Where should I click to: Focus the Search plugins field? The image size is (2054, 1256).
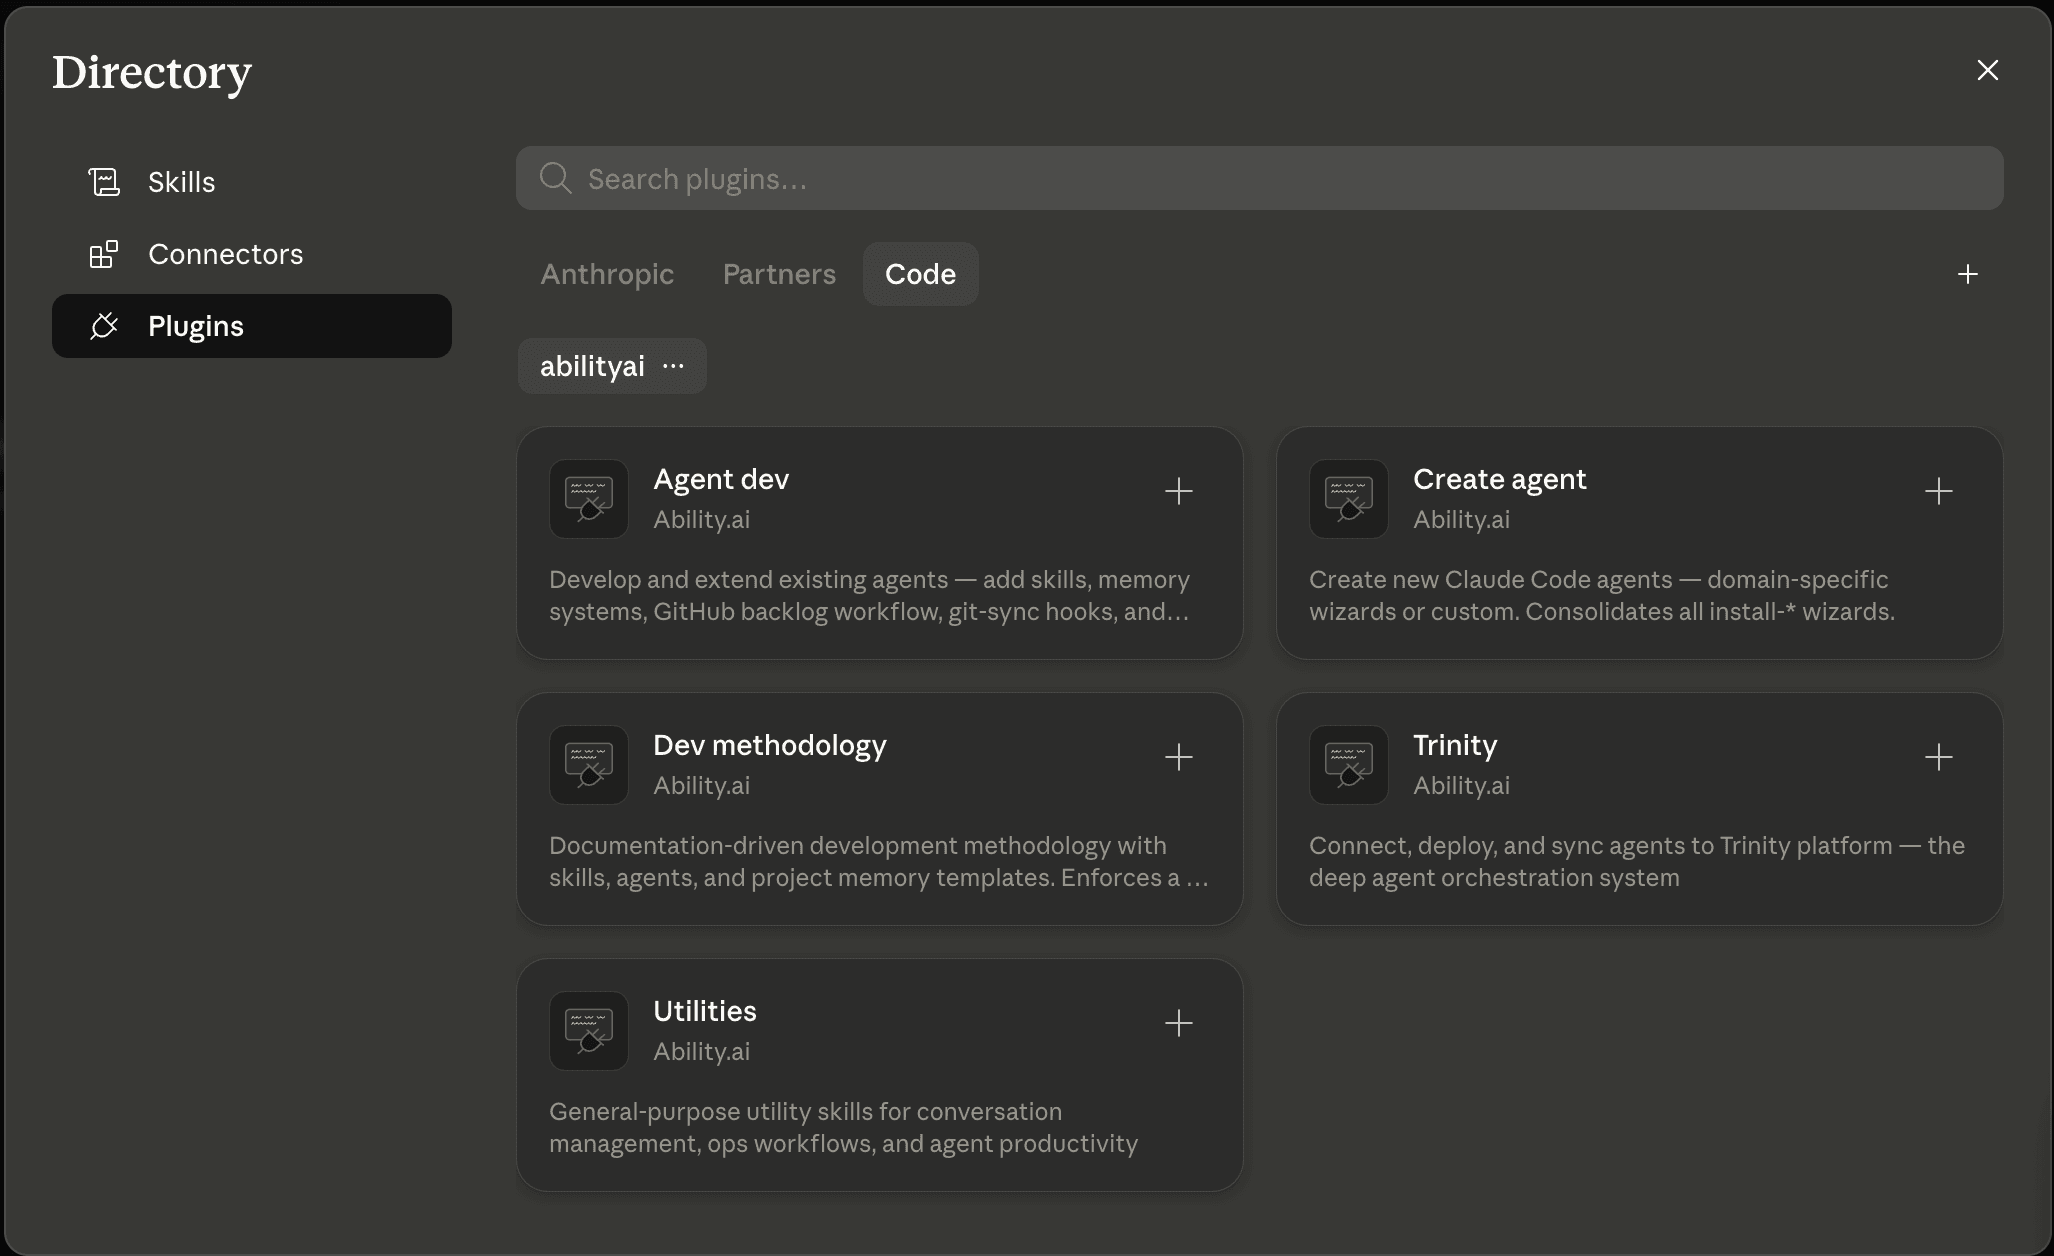[x=1260, y=178]
